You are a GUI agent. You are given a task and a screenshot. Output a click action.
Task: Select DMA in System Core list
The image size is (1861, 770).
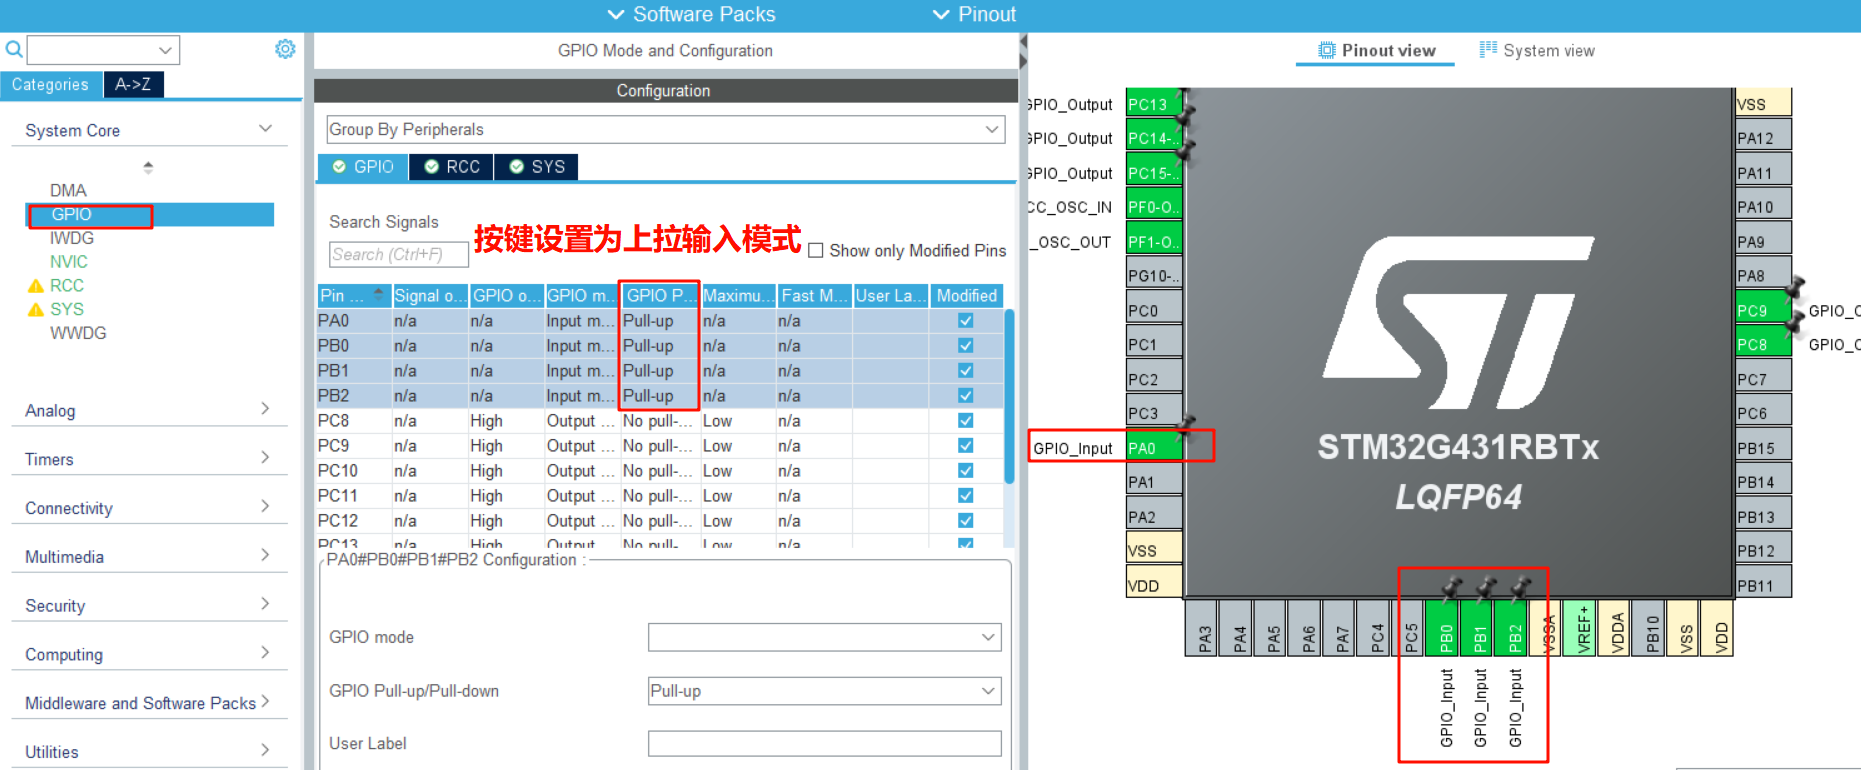click(x=68, y=191)
